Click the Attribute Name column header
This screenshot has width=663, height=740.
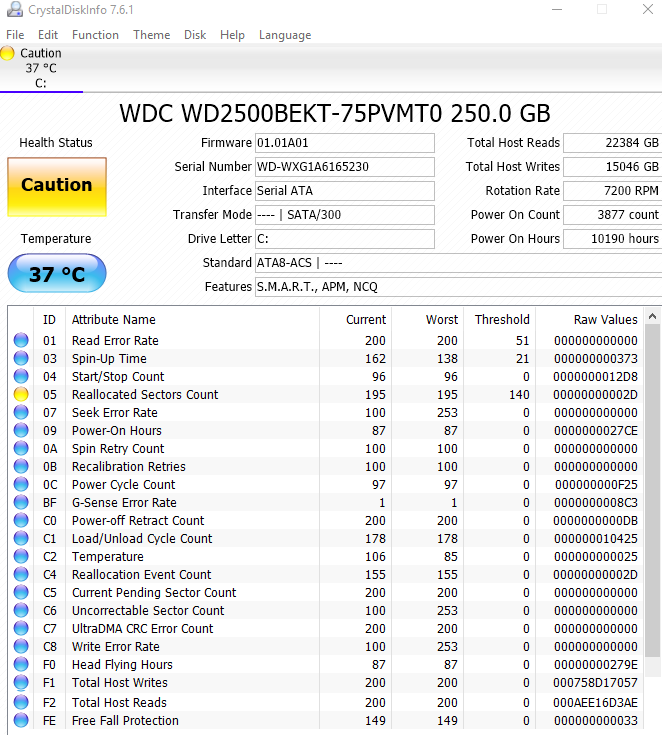[x=193, y=320]
